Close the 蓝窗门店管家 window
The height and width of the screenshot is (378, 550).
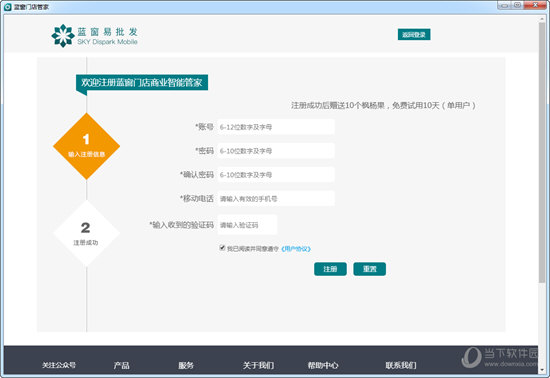click(535, 5)
